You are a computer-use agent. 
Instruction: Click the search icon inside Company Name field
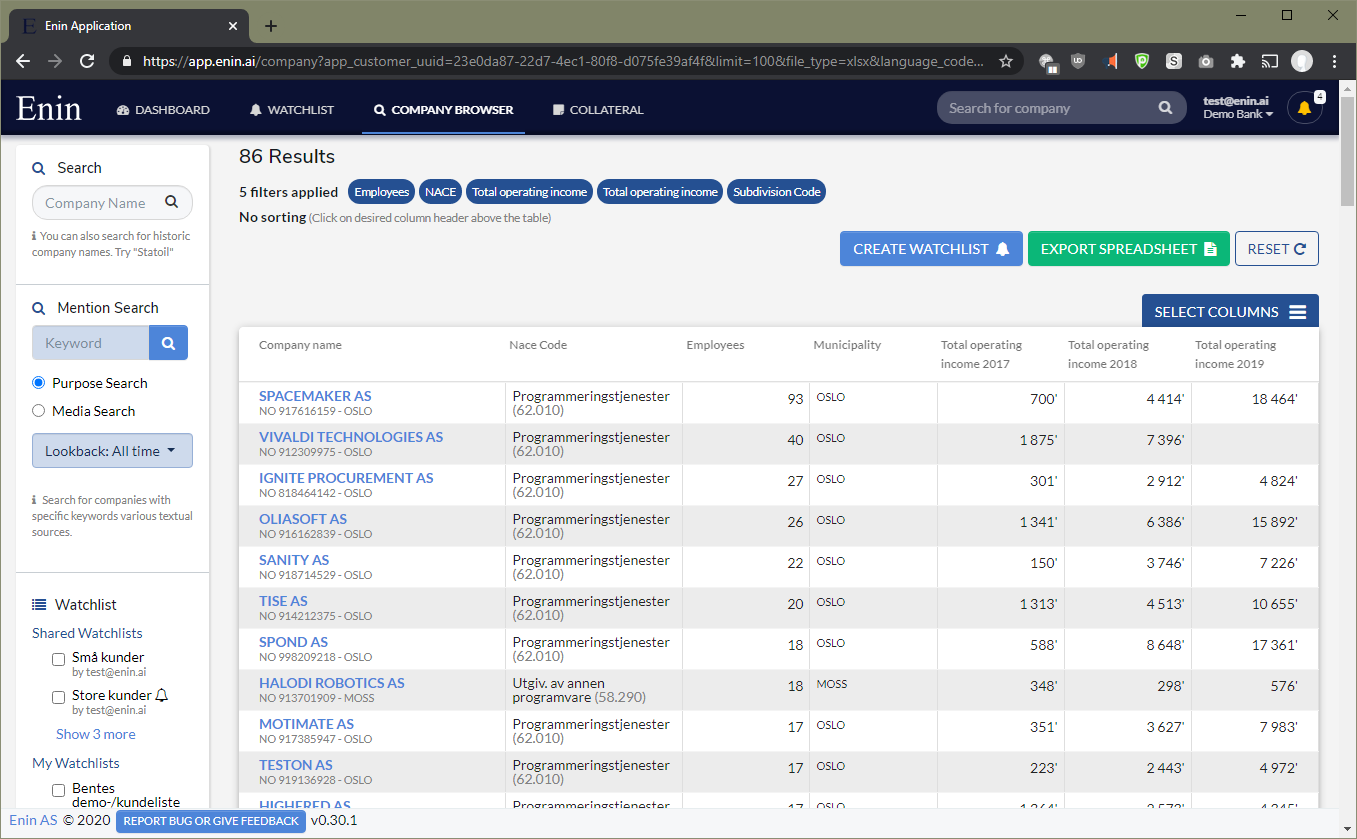click(x=171, y=202)
